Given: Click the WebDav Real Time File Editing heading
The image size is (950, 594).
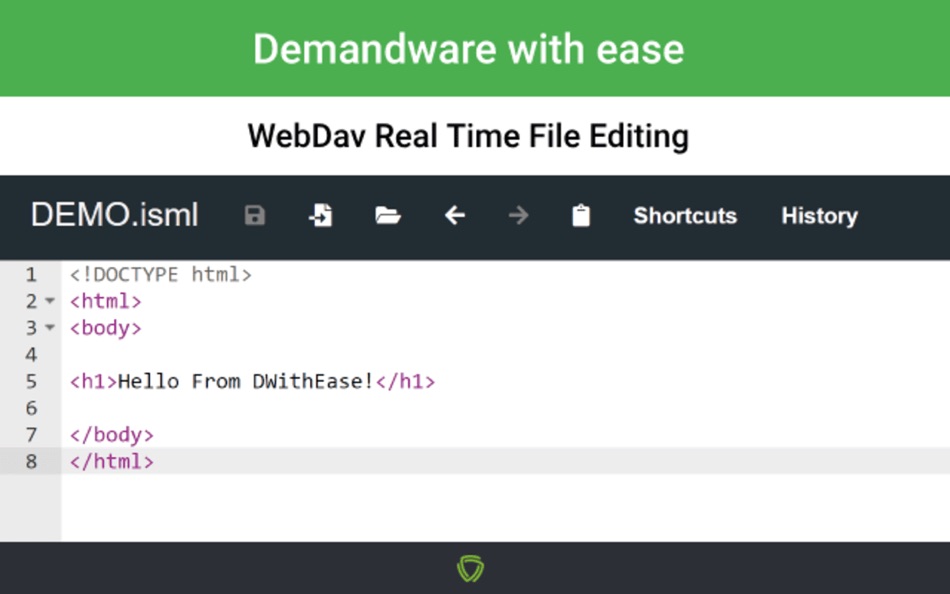Looking at the screenshot, I should 467,135.
